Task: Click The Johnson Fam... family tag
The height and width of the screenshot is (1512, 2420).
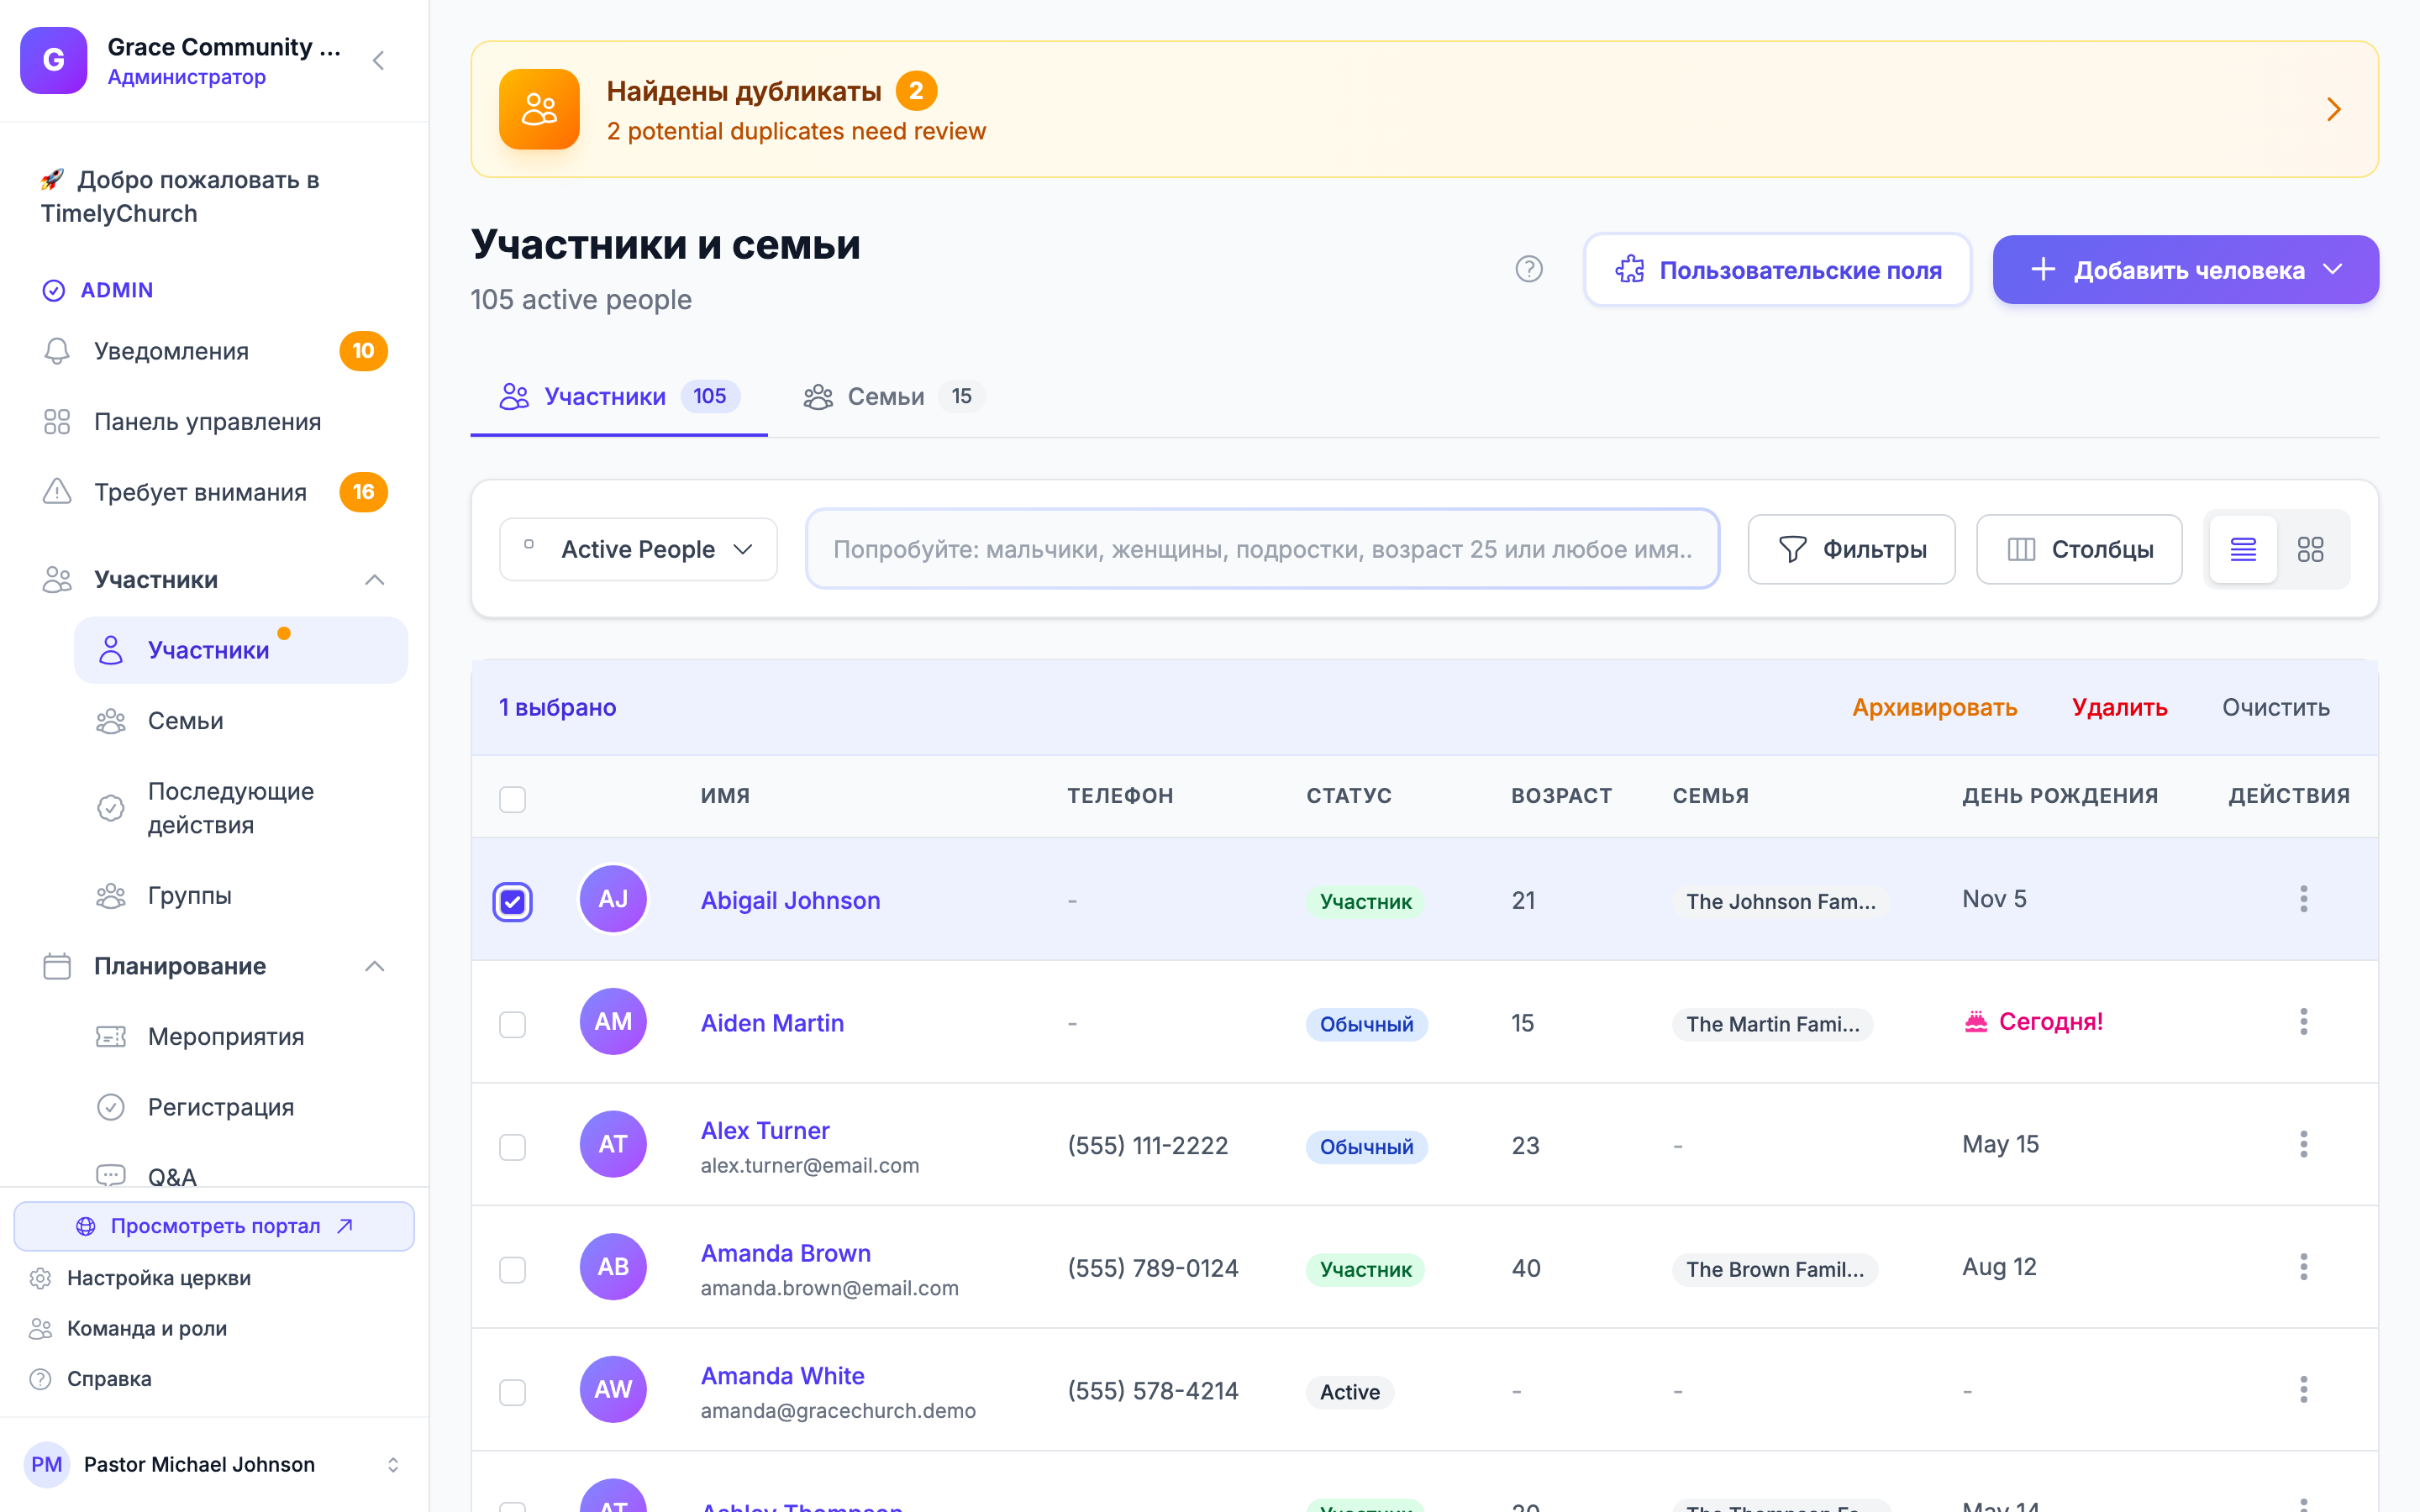Action: (1780, 901)
